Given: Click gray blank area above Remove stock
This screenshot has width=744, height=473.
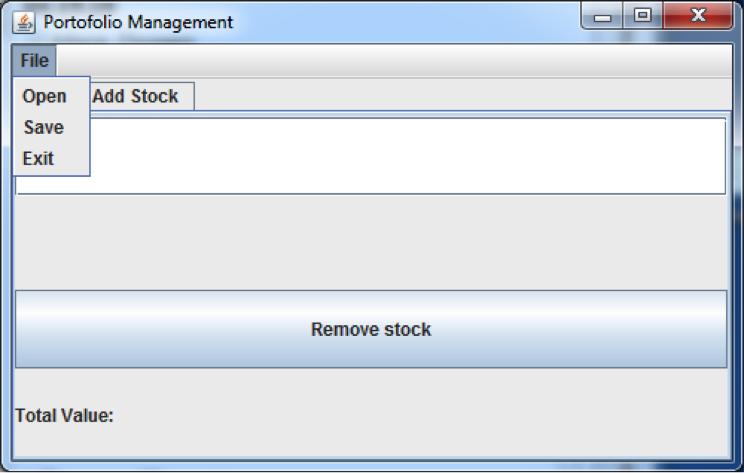Looking at the screenshot, I should (370, 242).
